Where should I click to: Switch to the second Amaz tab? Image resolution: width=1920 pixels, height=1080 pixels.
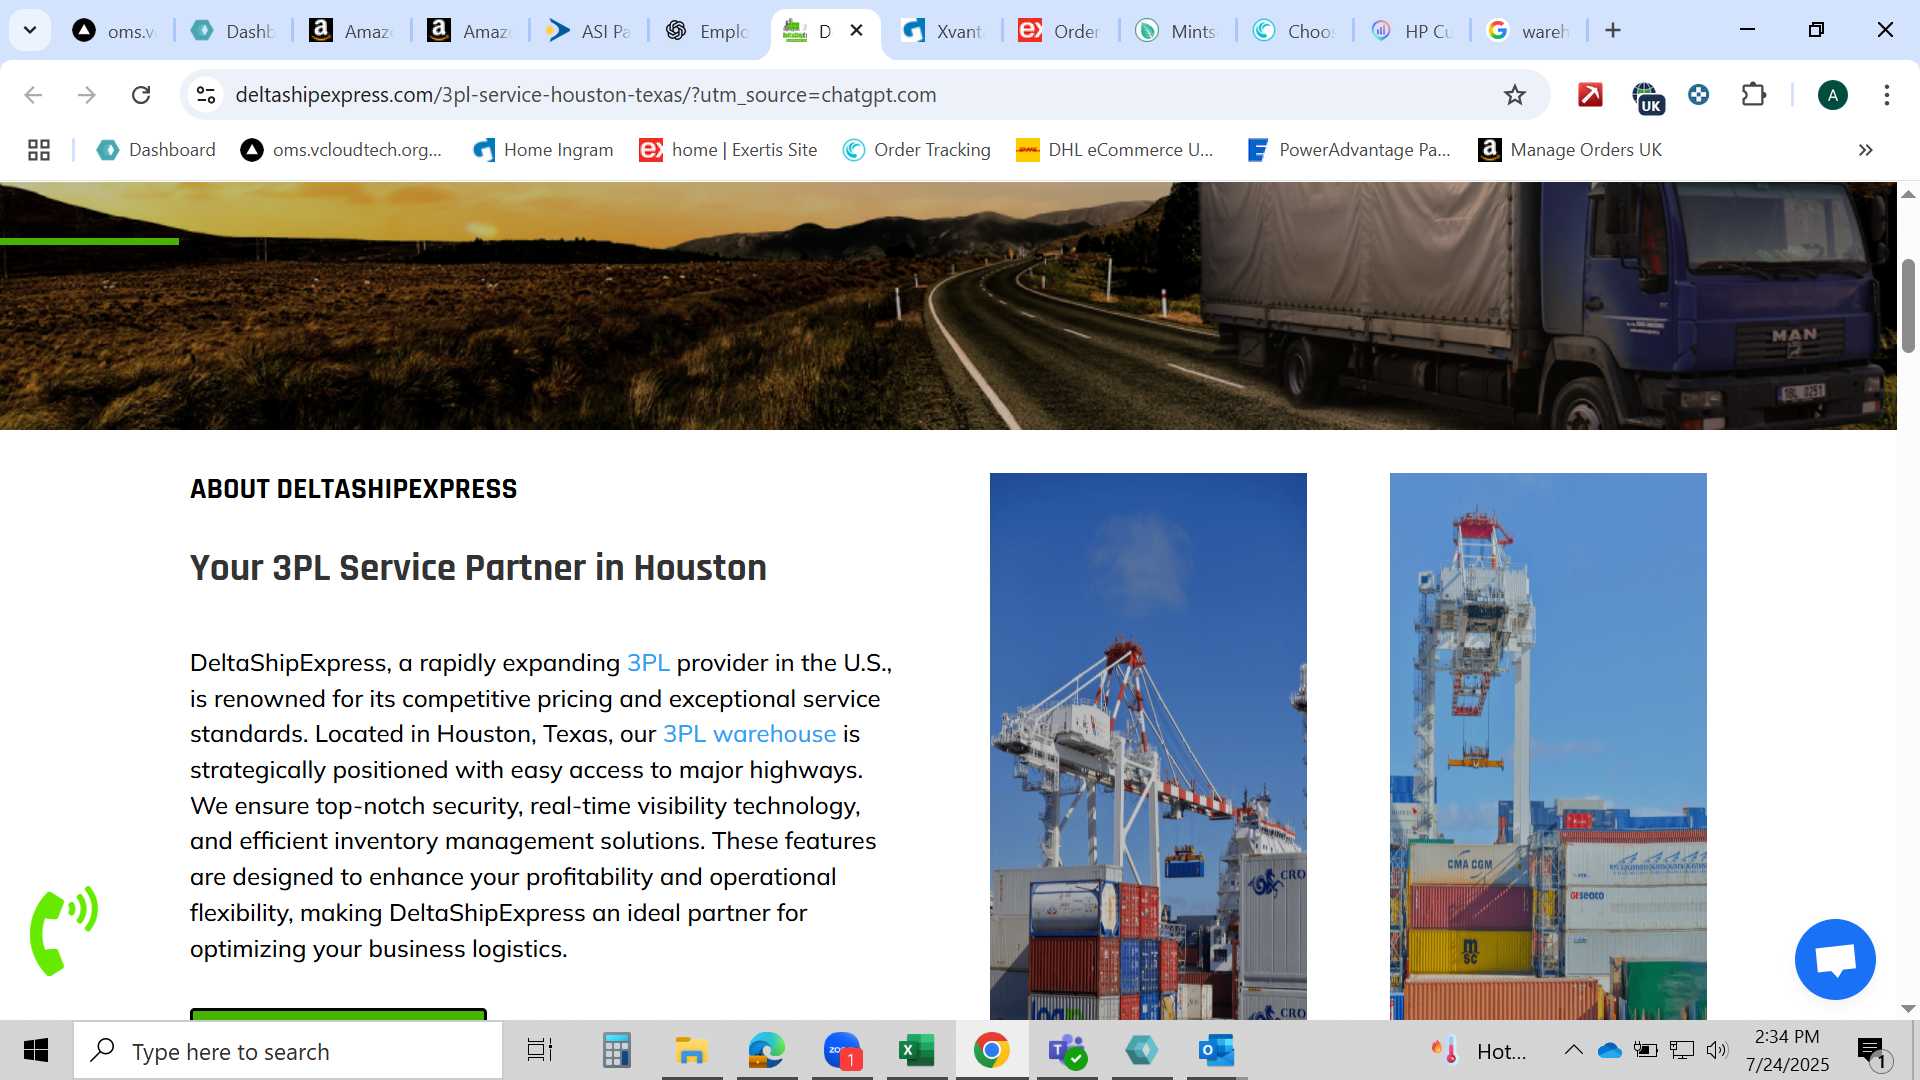[x=469, y=31]
